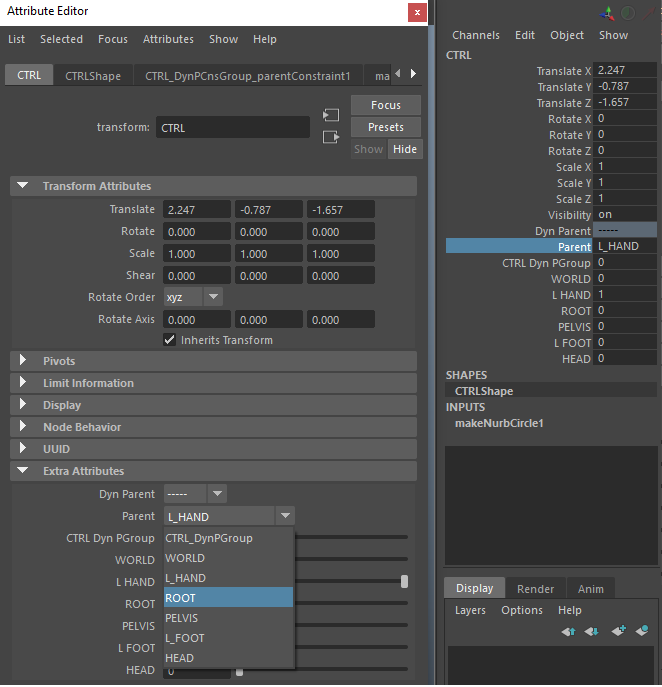The height and width of the screenshot is (687, 662).
Task: Click the Visibility value in Channel Box
Action: pyautogui.click(x=625, y=215)
